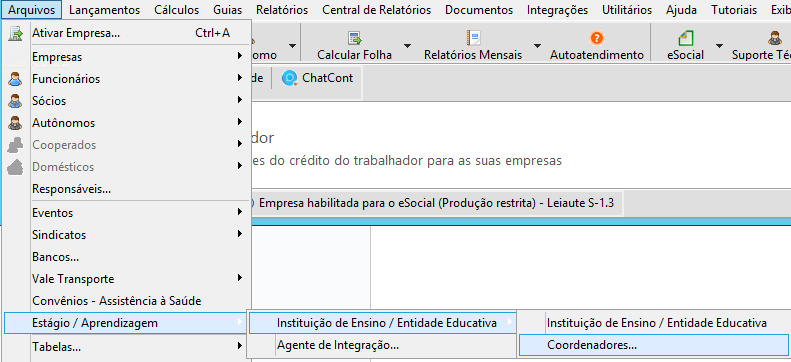Viewport: 791px width, 362px height.
Task: Open the Ajuda menu
Action: (682, 10)
